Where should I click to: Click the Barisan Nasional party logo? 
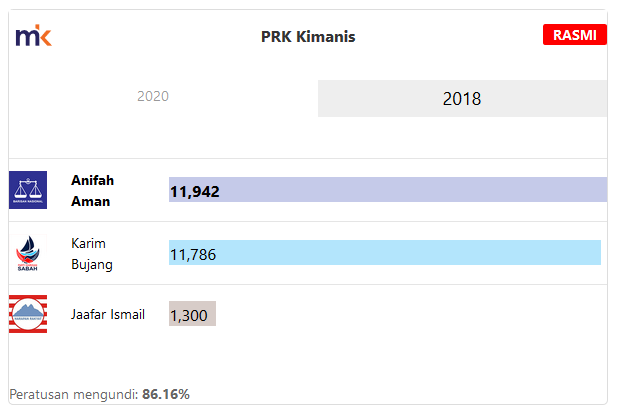[x=28, y=190]
